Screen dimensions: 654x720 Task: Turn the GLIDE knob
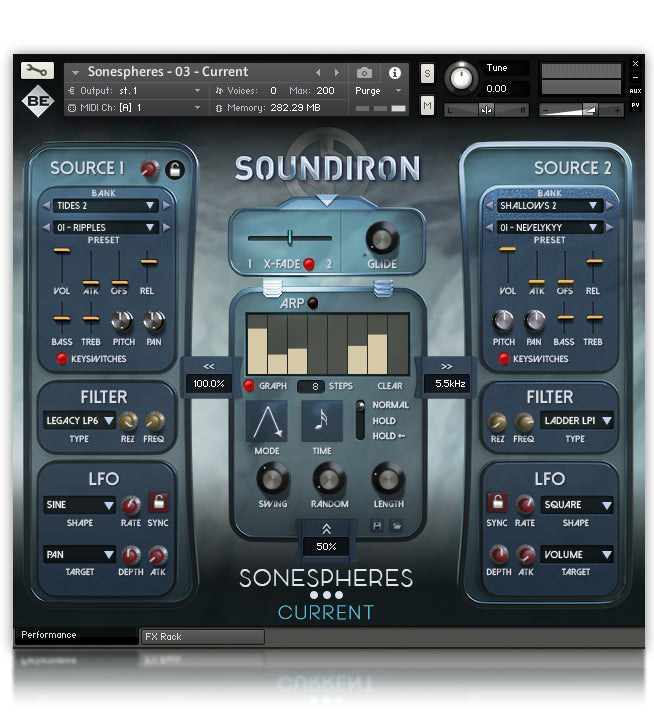[x=382, y=239]
